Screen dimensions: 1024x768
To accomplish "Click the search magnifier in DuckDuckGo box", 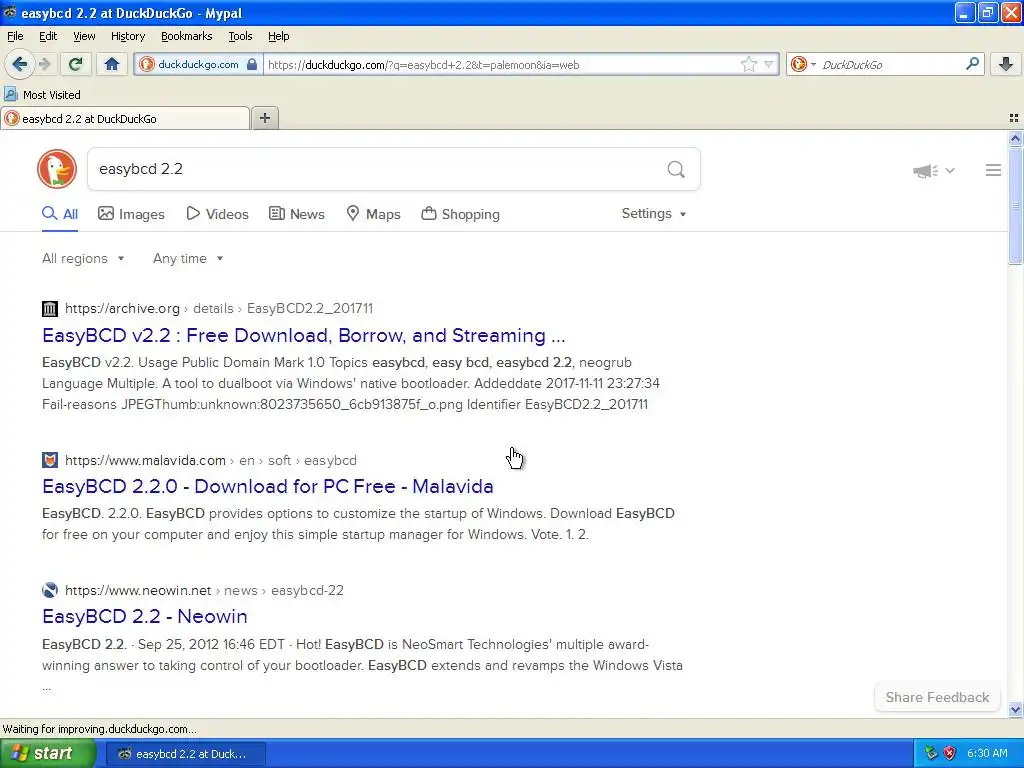I will [x=676, y=170].
